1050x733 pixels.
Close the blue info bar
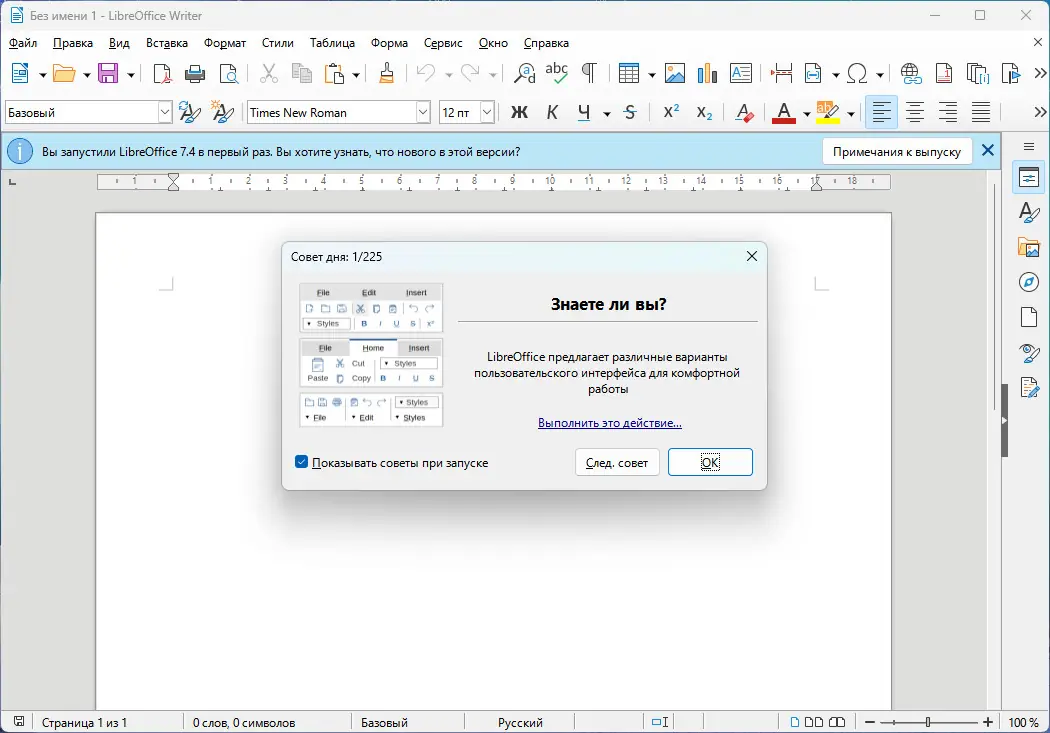pos(988,151)
